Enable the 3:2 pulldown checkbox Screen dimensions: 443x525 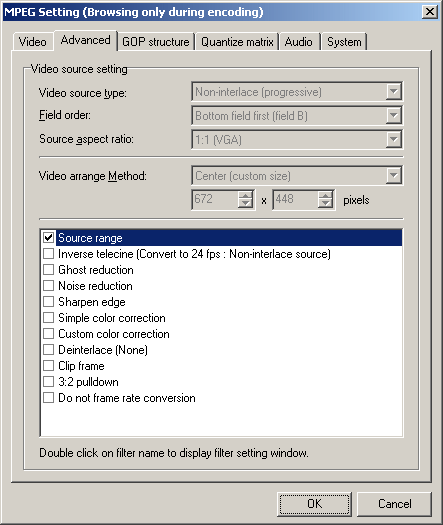tap(49, 382)
